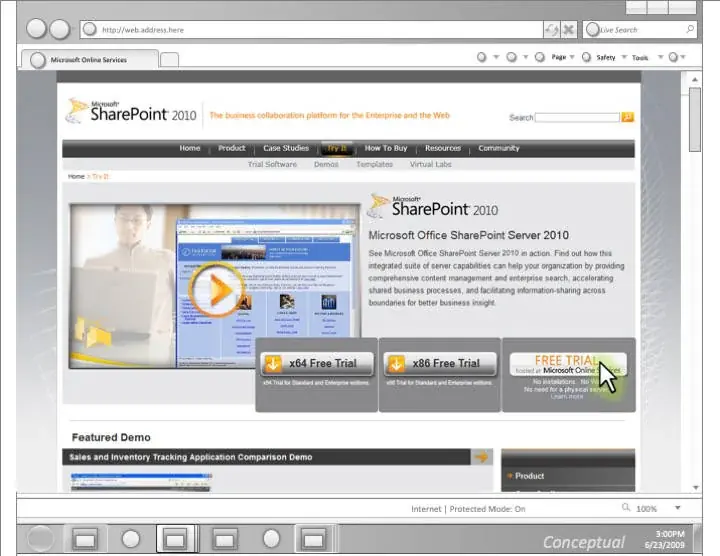Click the download icon on x64 Free Trial
This screenshot has height=556, width=720.
click(x=273, y=364)
